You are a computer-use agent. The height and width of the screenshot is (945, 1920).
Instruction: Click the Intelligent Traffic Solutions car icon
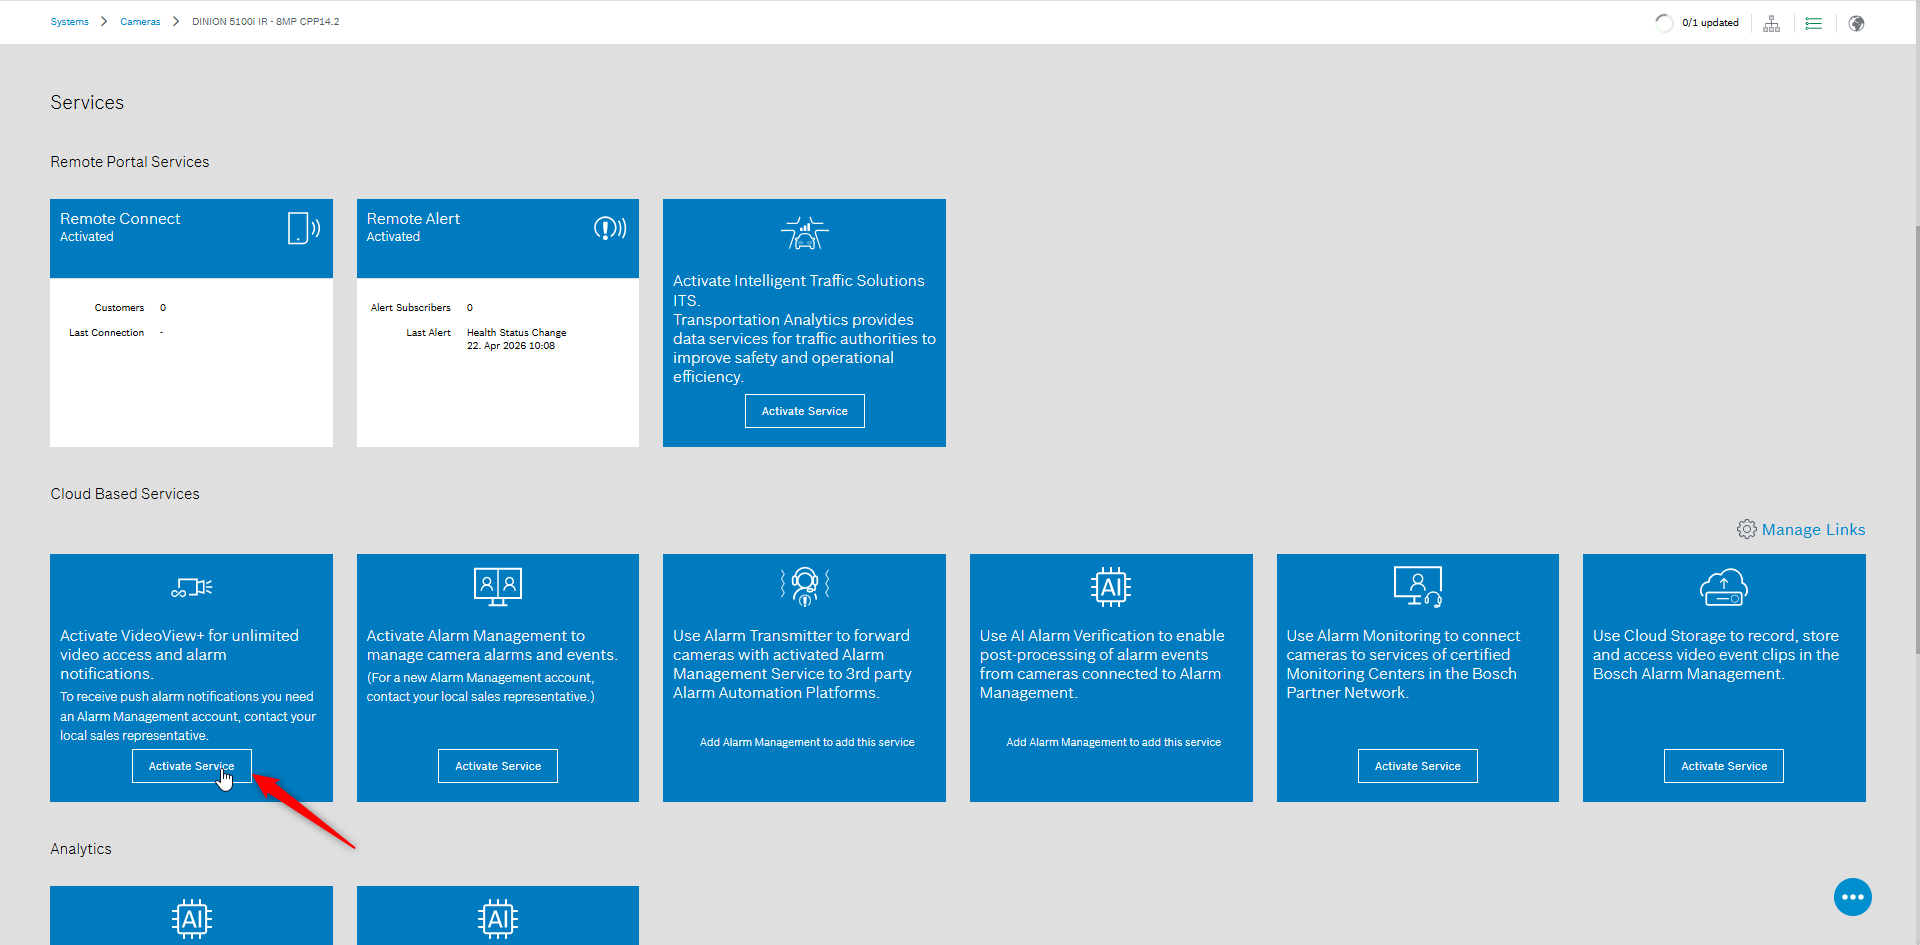click(804, 233)
